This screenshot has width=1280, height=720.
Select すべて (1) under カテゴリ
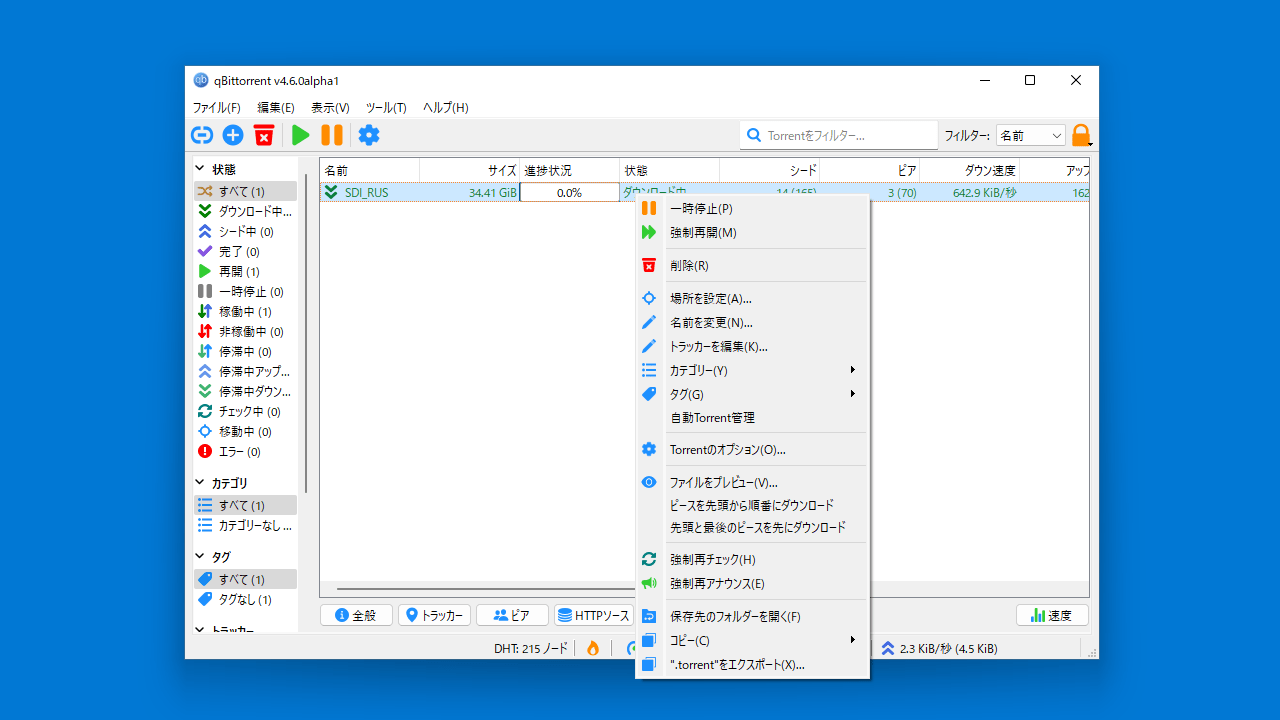click(245, 505)
